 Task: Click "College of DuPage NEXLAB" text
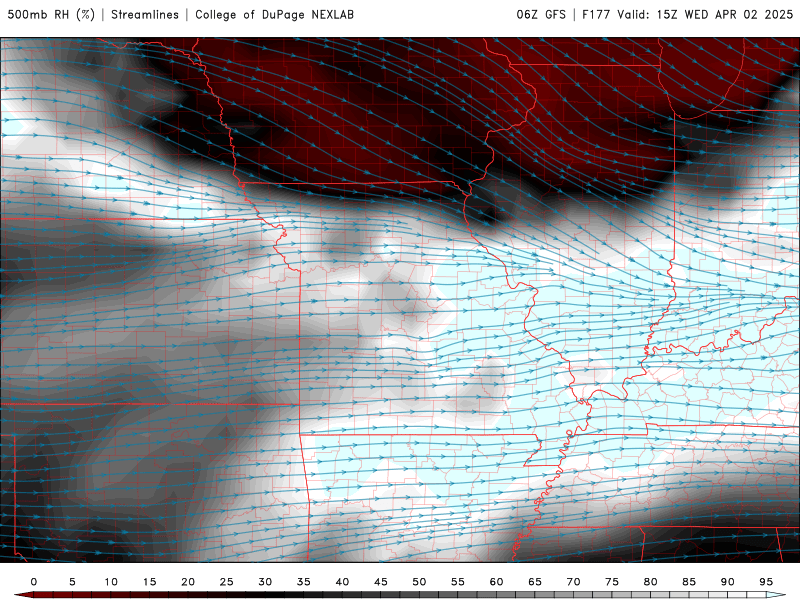[274, 15]
